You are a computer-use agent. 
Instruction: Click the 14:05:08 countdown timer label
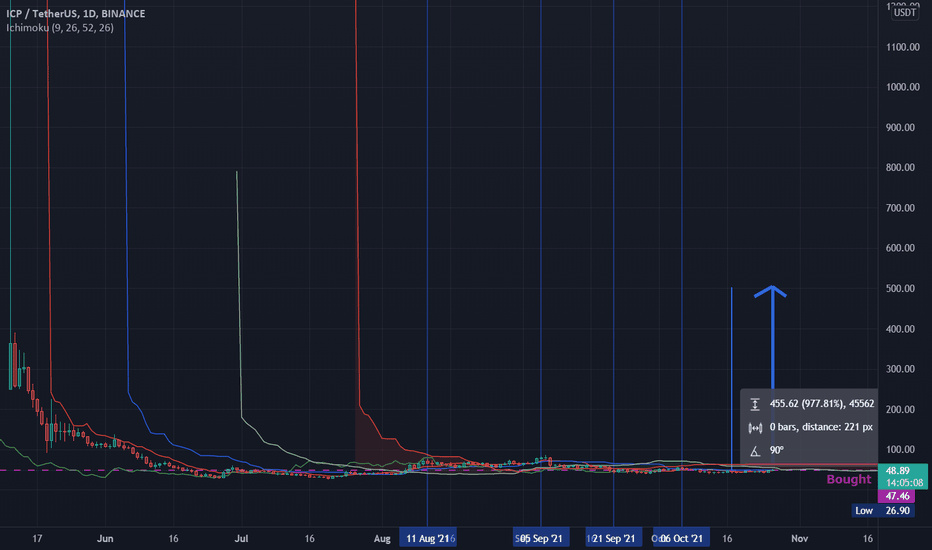pyautogui.click(x=905, y=483)
